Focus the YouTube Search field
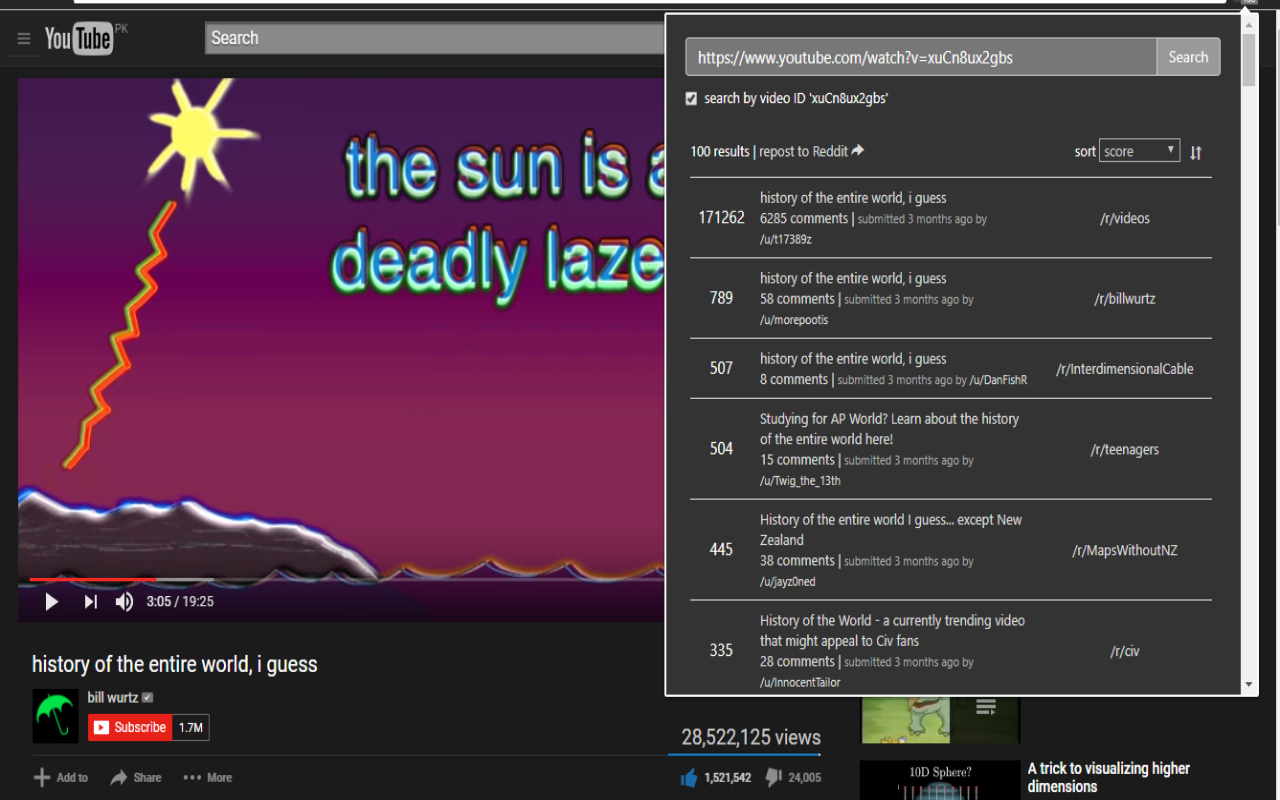The width and height of the screenshot is (1280, 800). click(435, 38)
